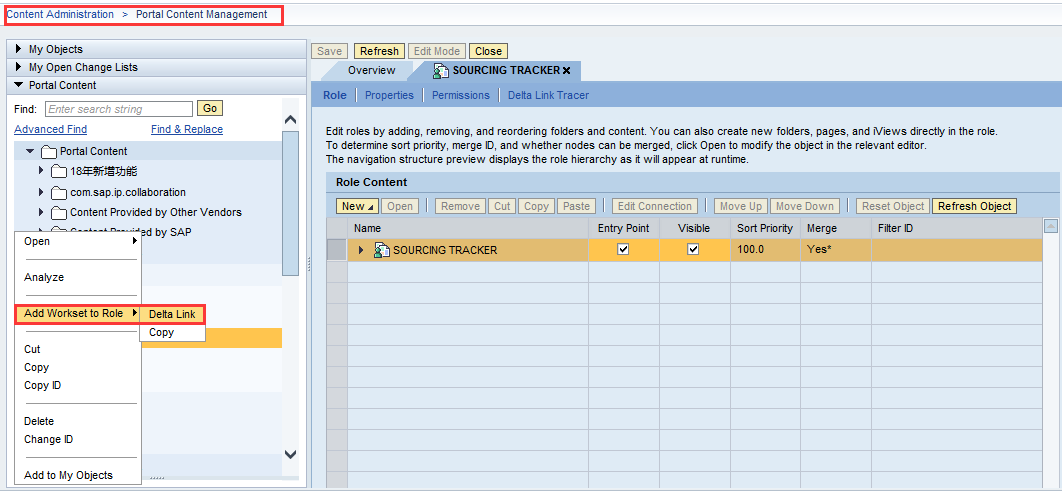Open the Advanced Find link
Image resolution: width=1062 pixels, height=496 pixels.
(50, 129)
